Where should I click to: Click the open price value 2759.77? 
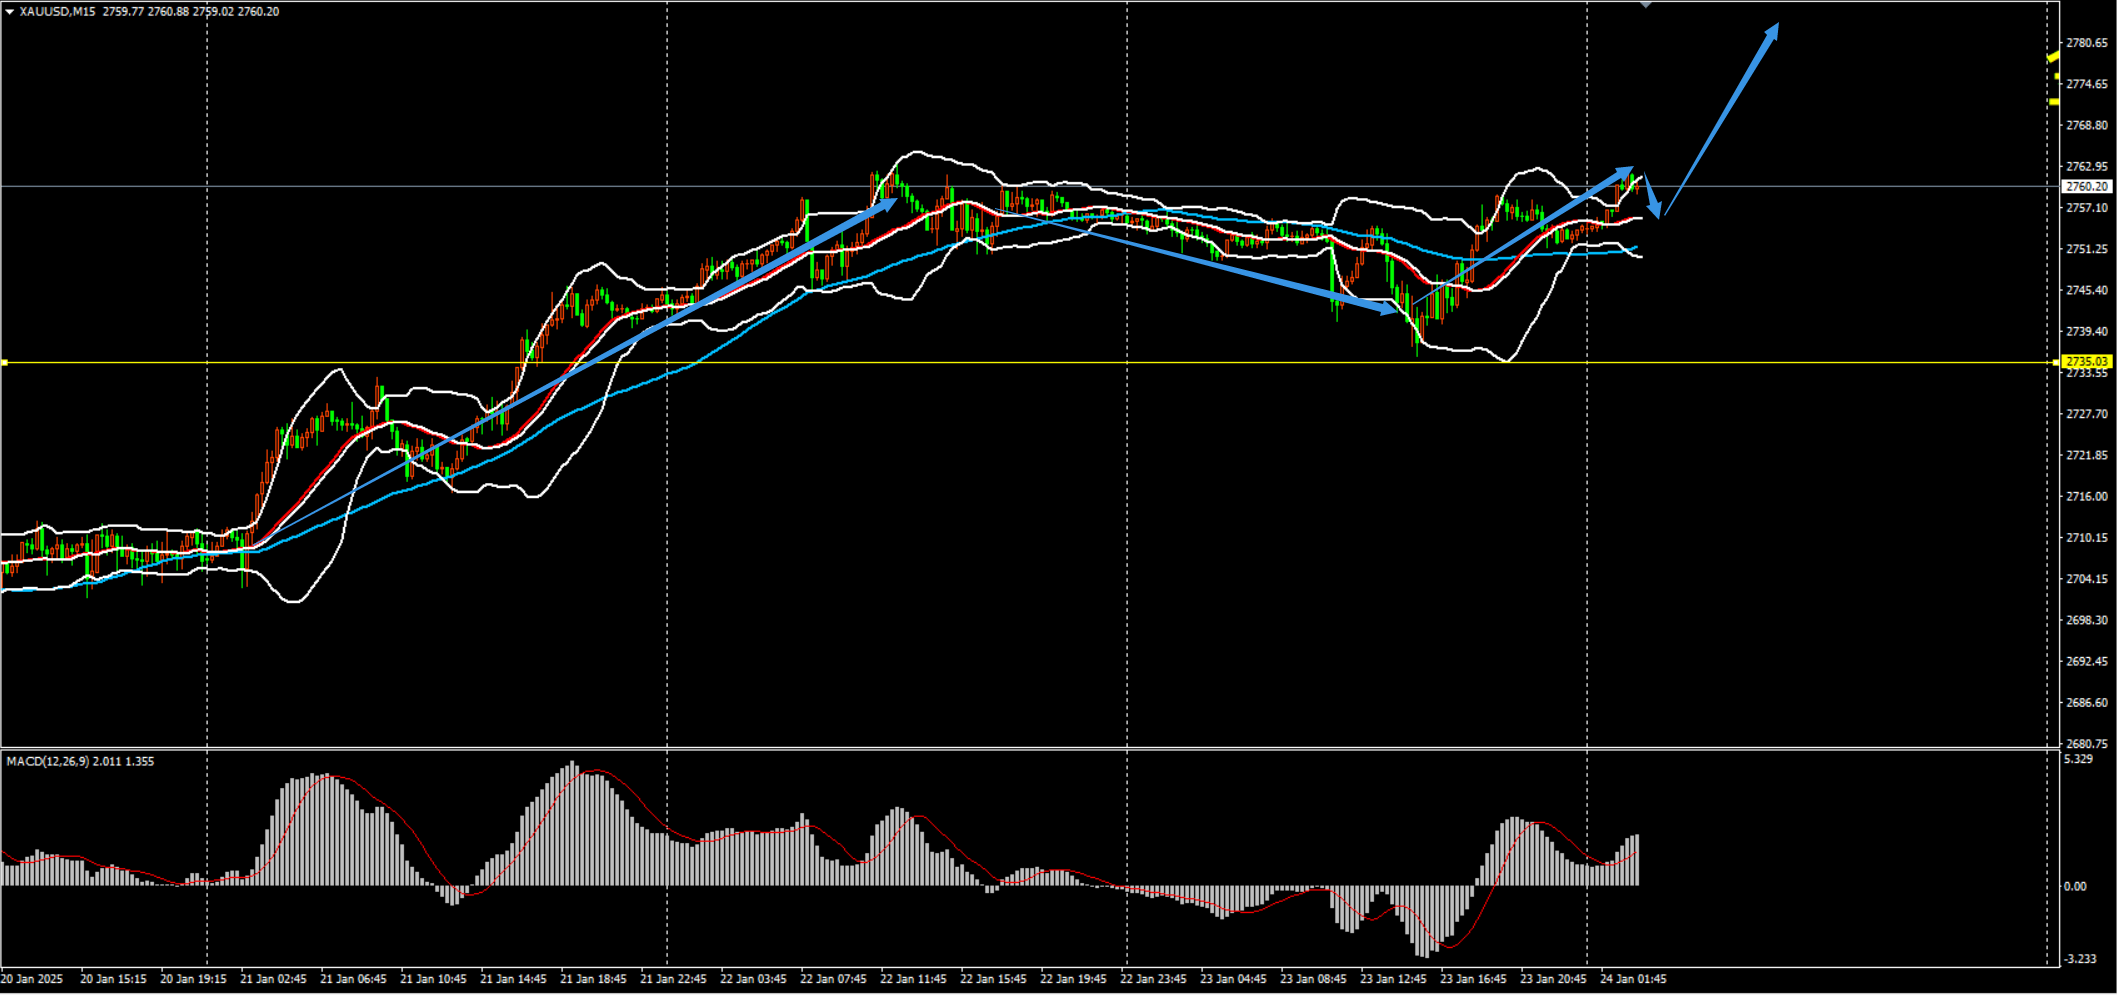click(123, 12)
